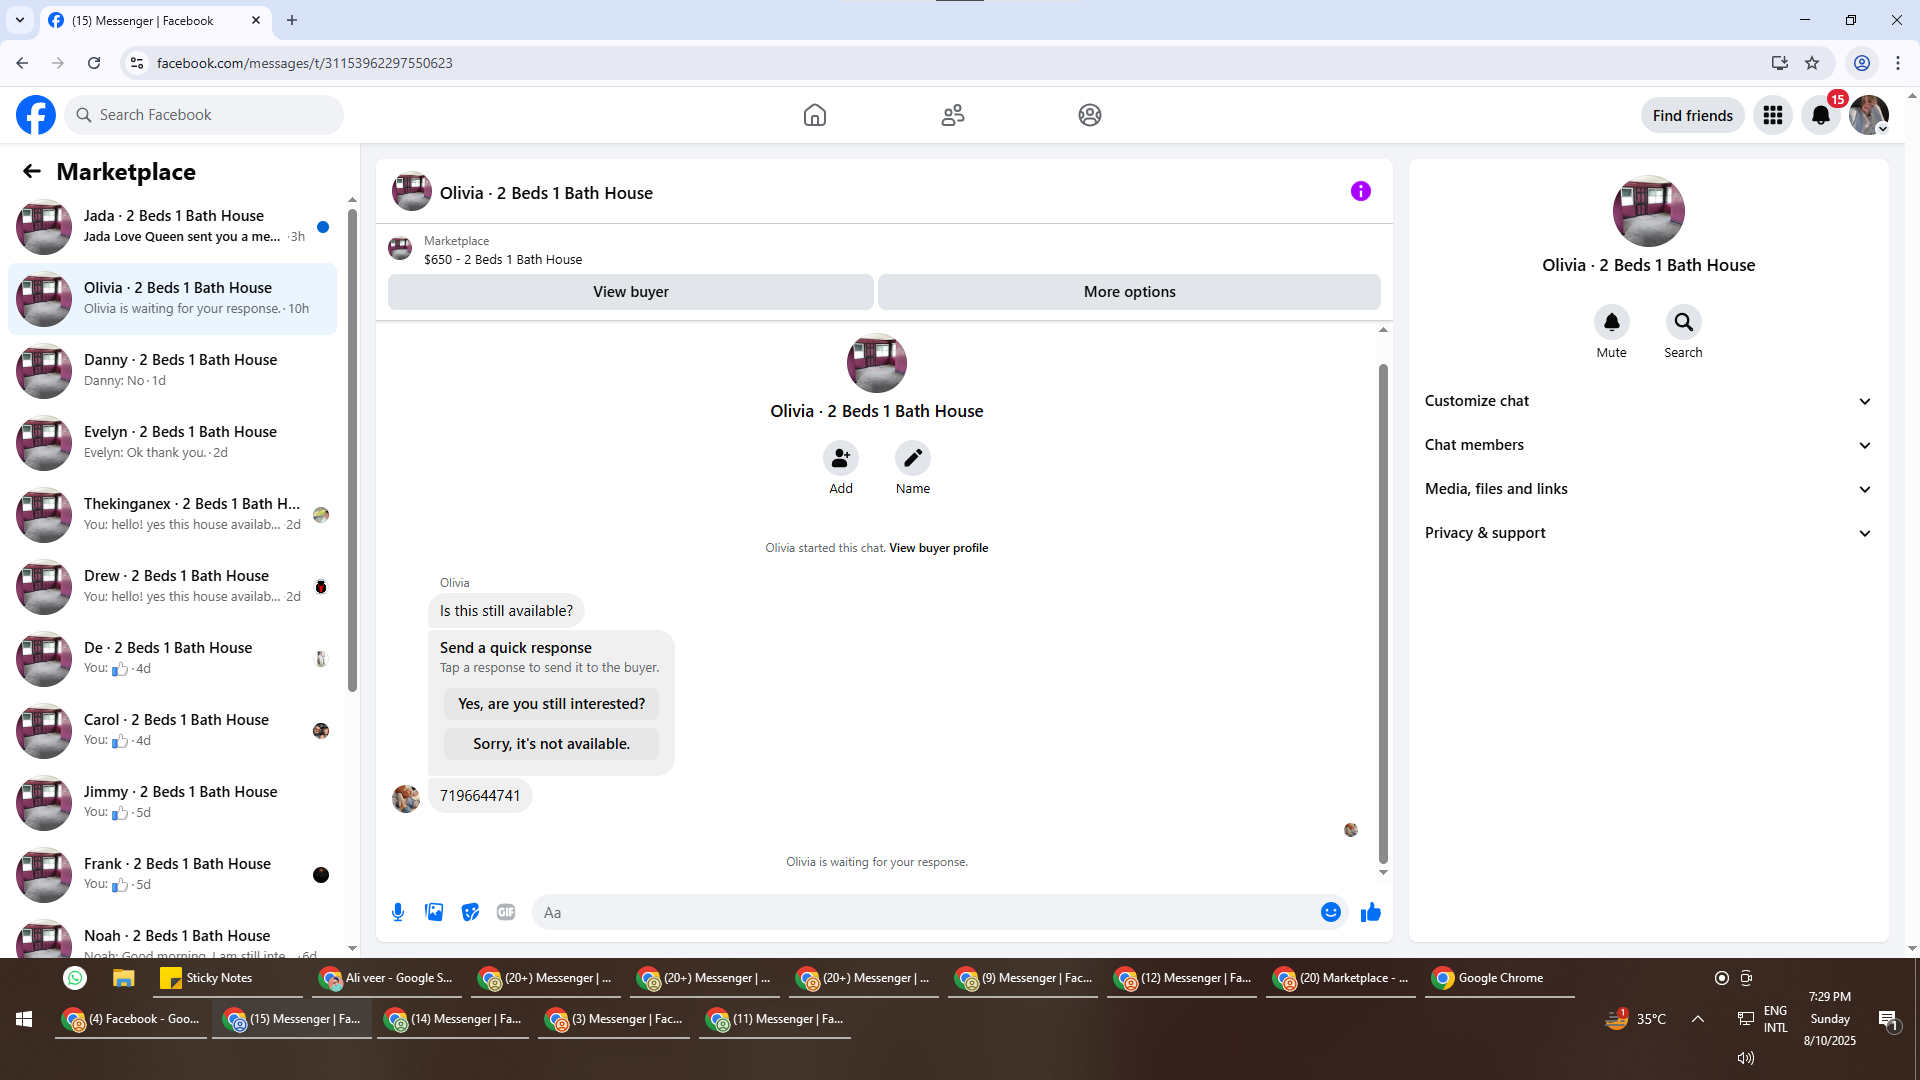Click the voice clip microphone icon

pyautogui.click(x=398, y=912)
